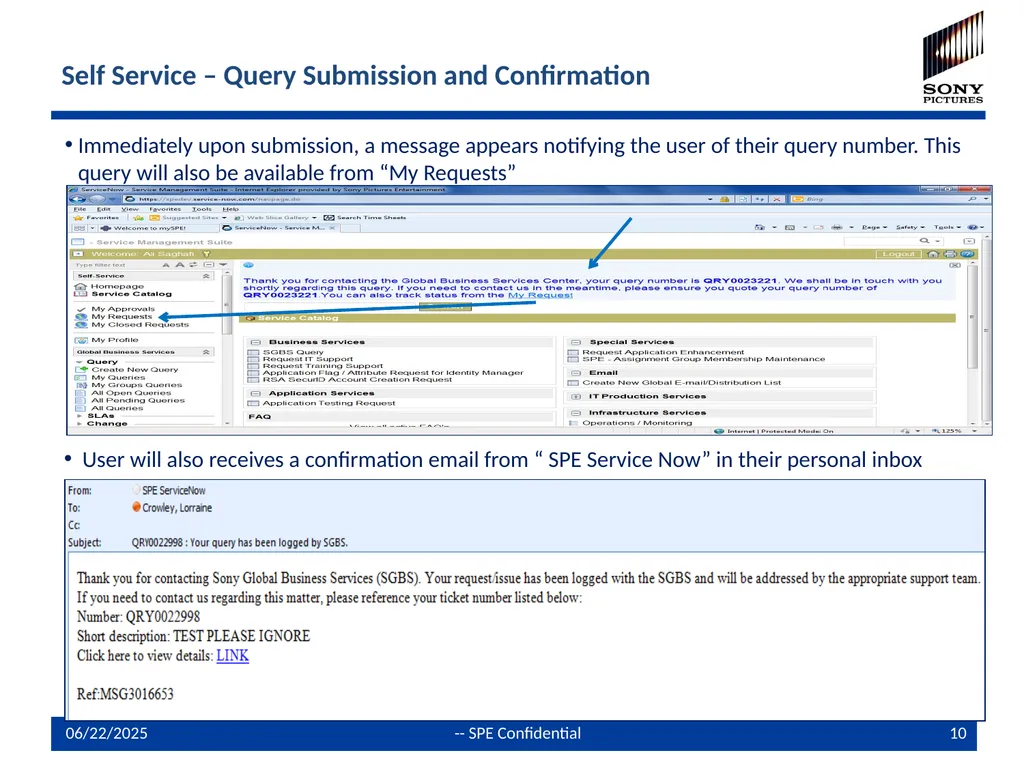Click the Favorites star icon

79,217
